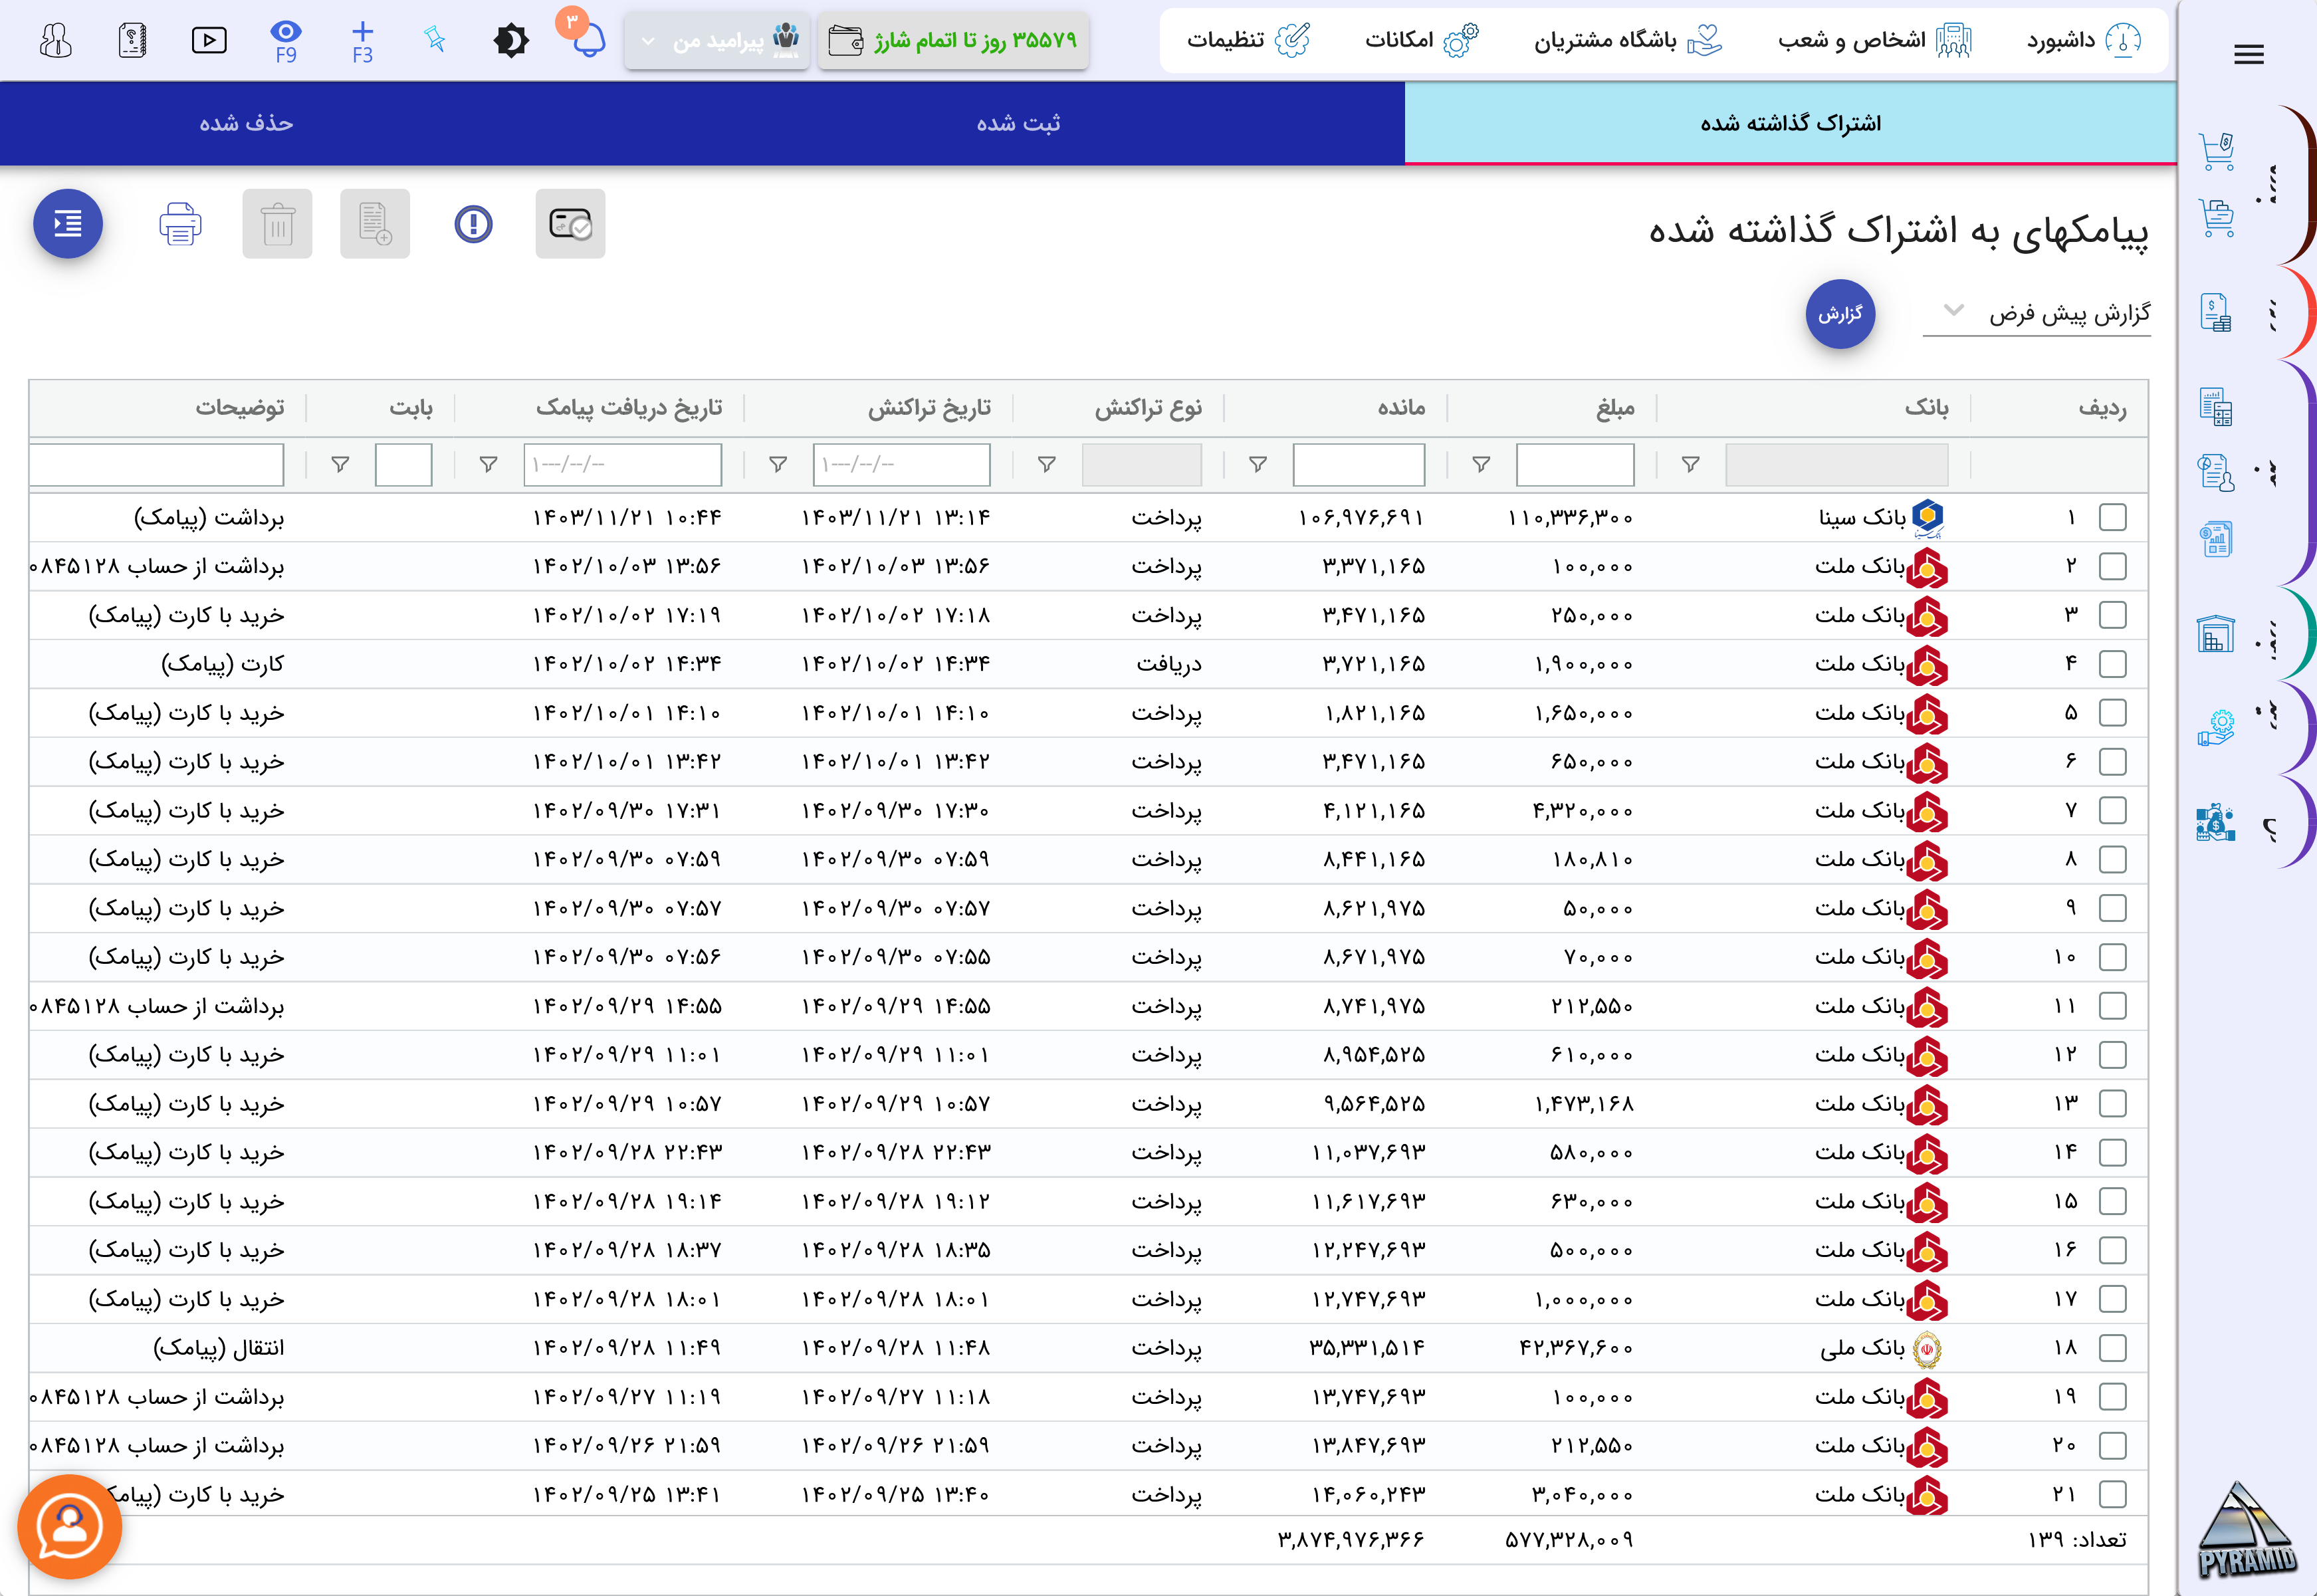Switch to the حذف شده tab
This screenshot has width=2317, height=1596.
[246, 123]
